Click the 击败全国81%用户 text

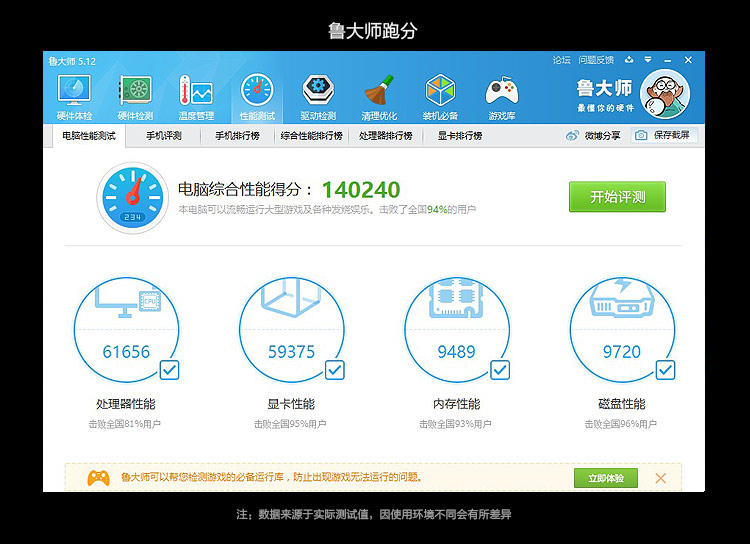click(125, 424)
